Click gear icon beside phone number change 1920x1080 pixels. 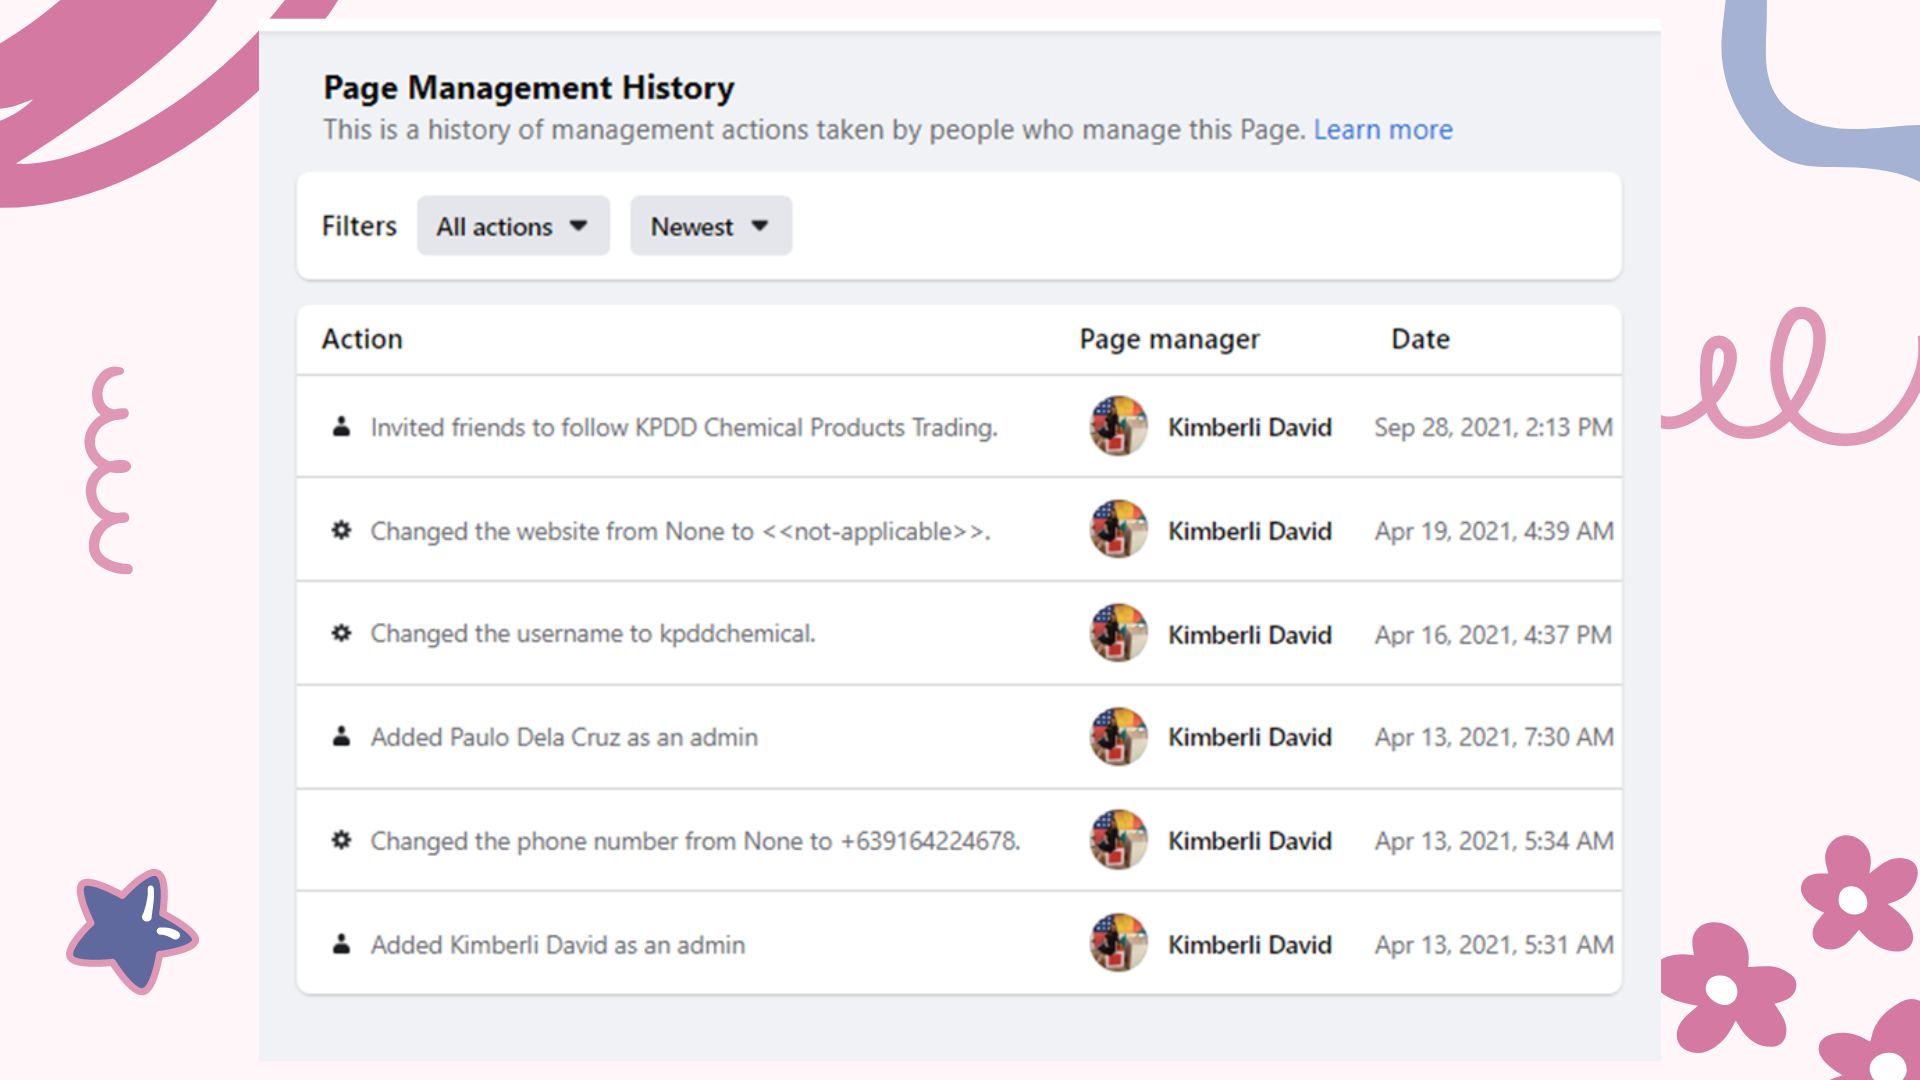point(341,840)
